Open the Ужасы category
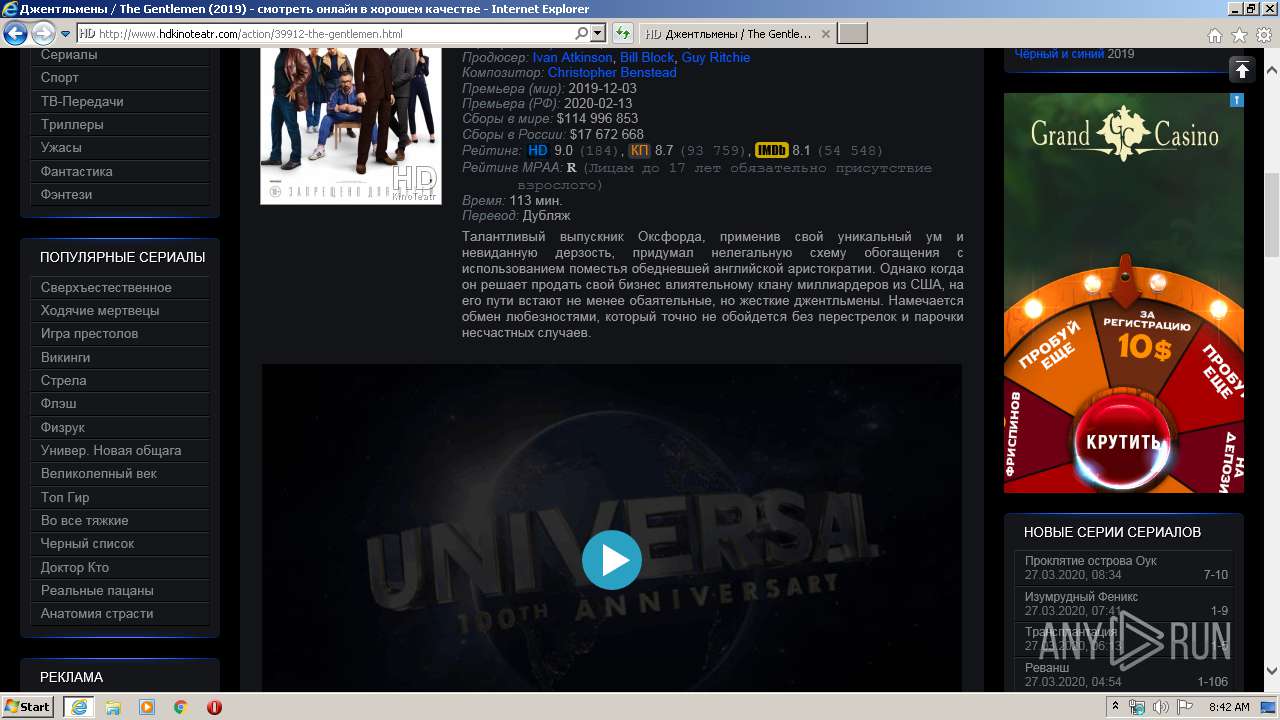Viewport: 1280px width, 720px height. click(120, 147)
